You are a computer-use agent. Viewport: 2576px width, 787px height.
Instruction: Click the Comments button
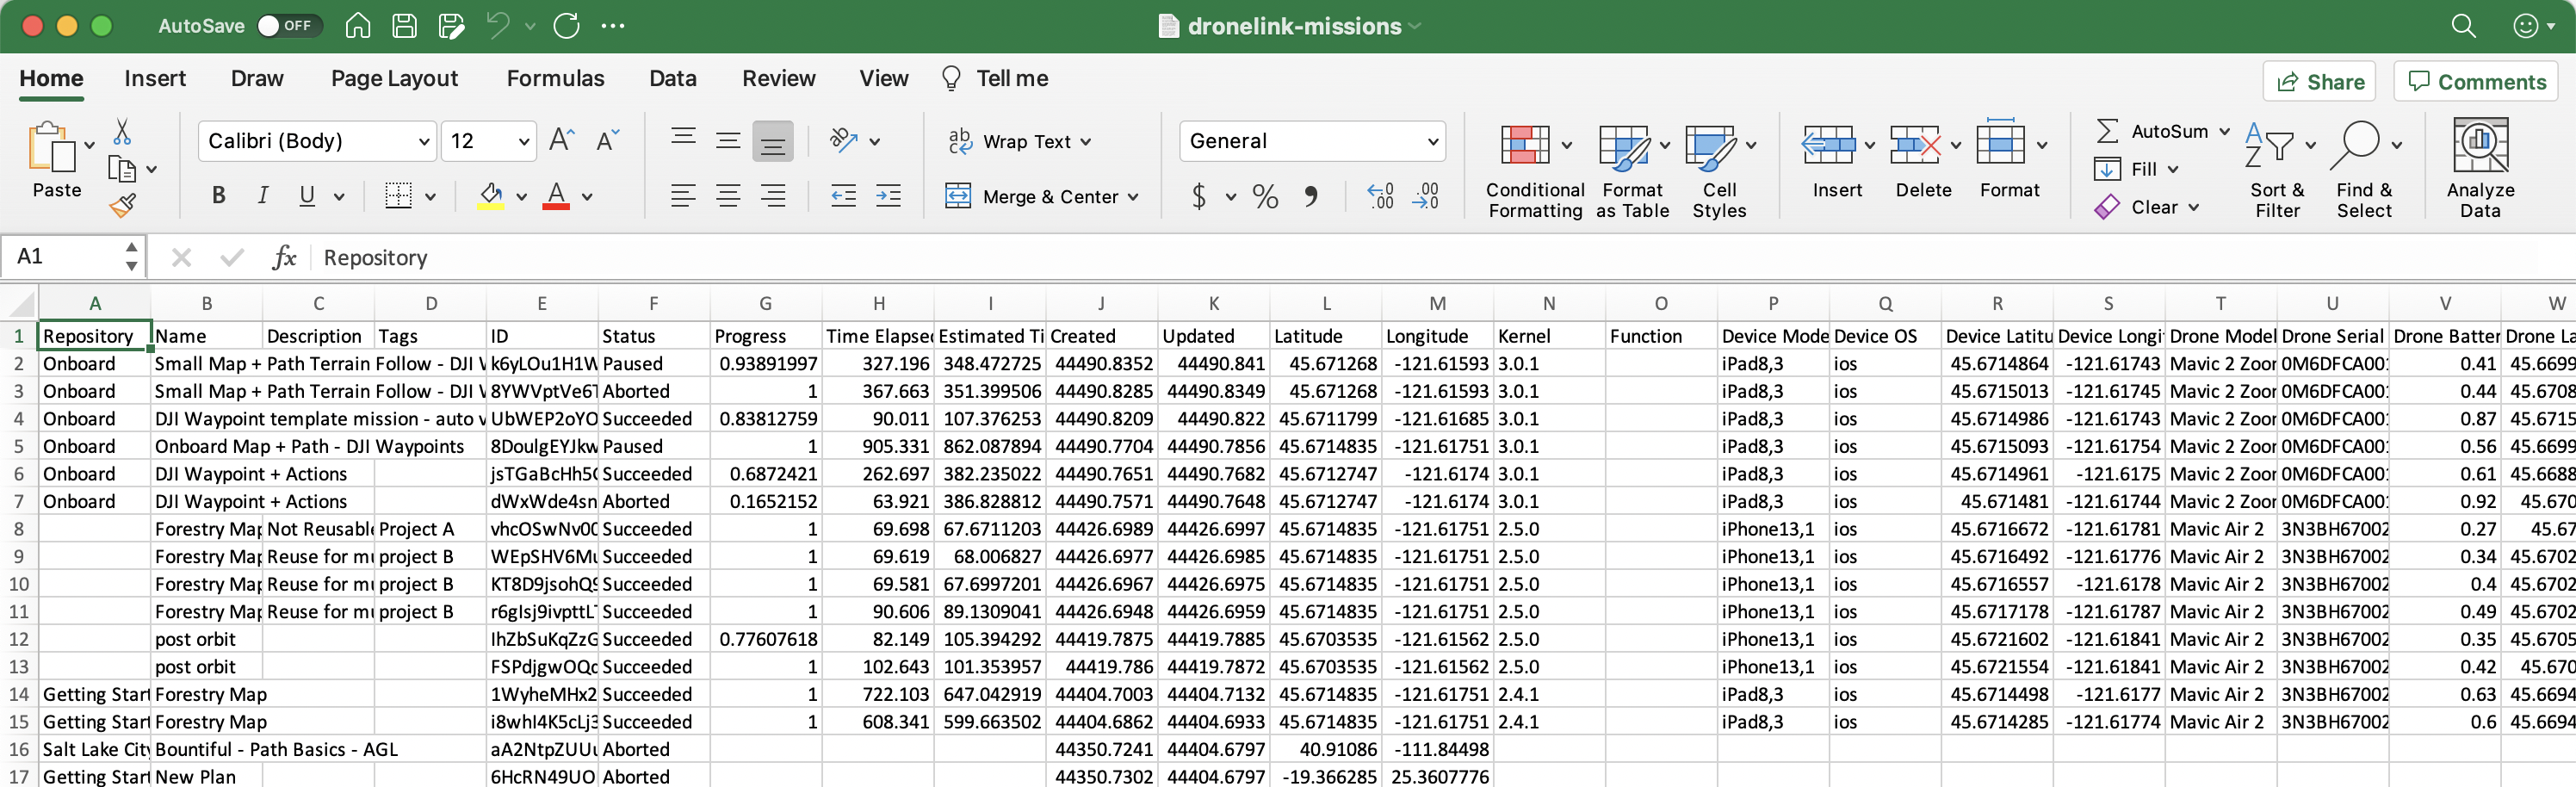tap(2476, 82)
